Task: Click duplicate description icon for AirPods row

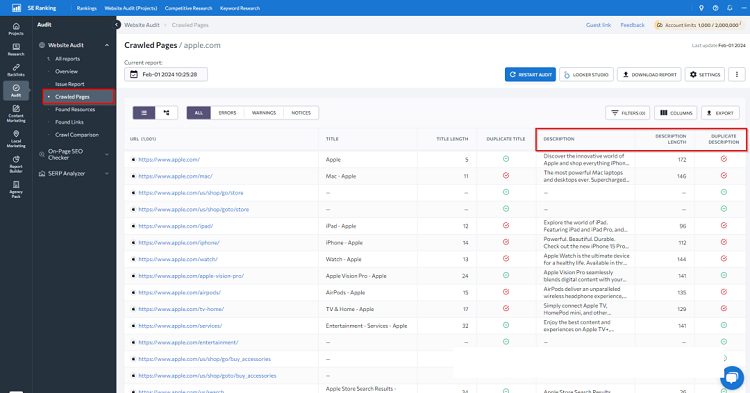Action: (x=724, y=292)
